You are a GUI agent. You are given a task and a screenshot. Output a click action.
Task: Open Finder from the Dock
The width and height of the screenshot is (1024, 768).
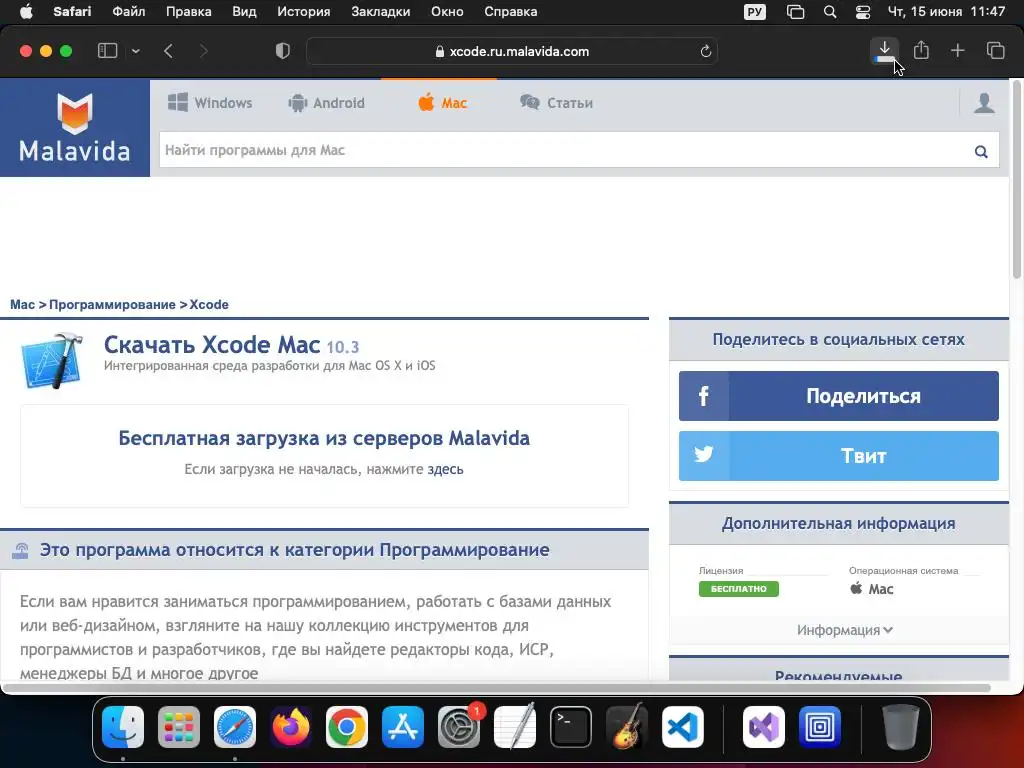click(x=123, y=727)
